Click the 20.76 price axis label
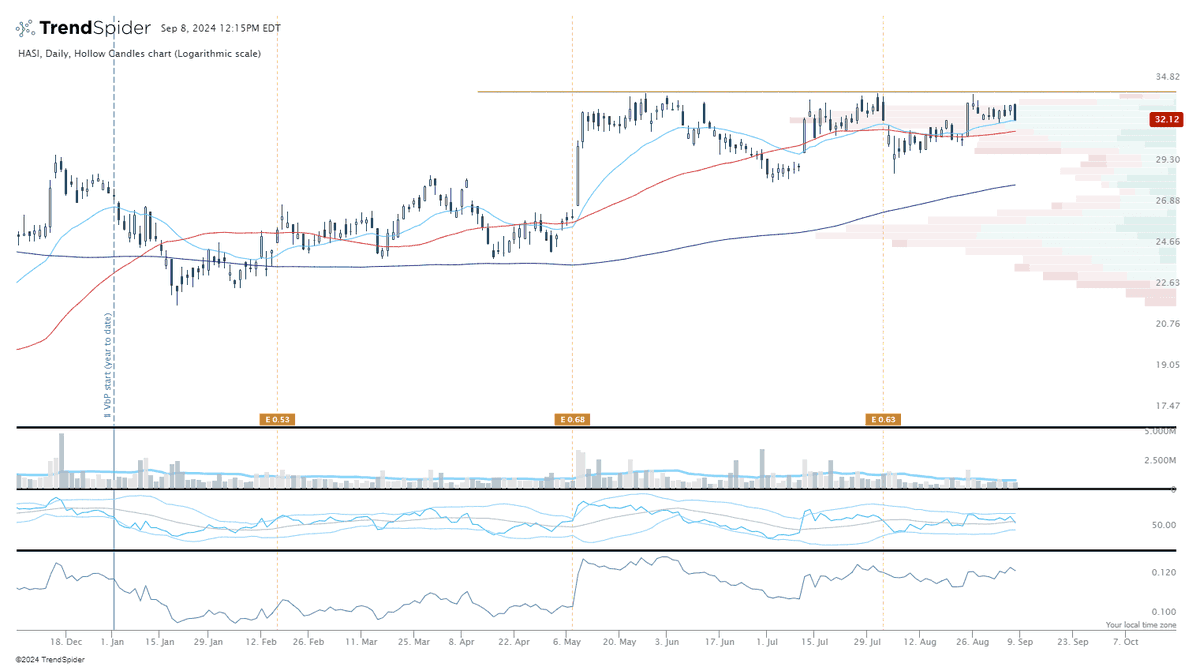1200x667 pixels. point(1166,323)
